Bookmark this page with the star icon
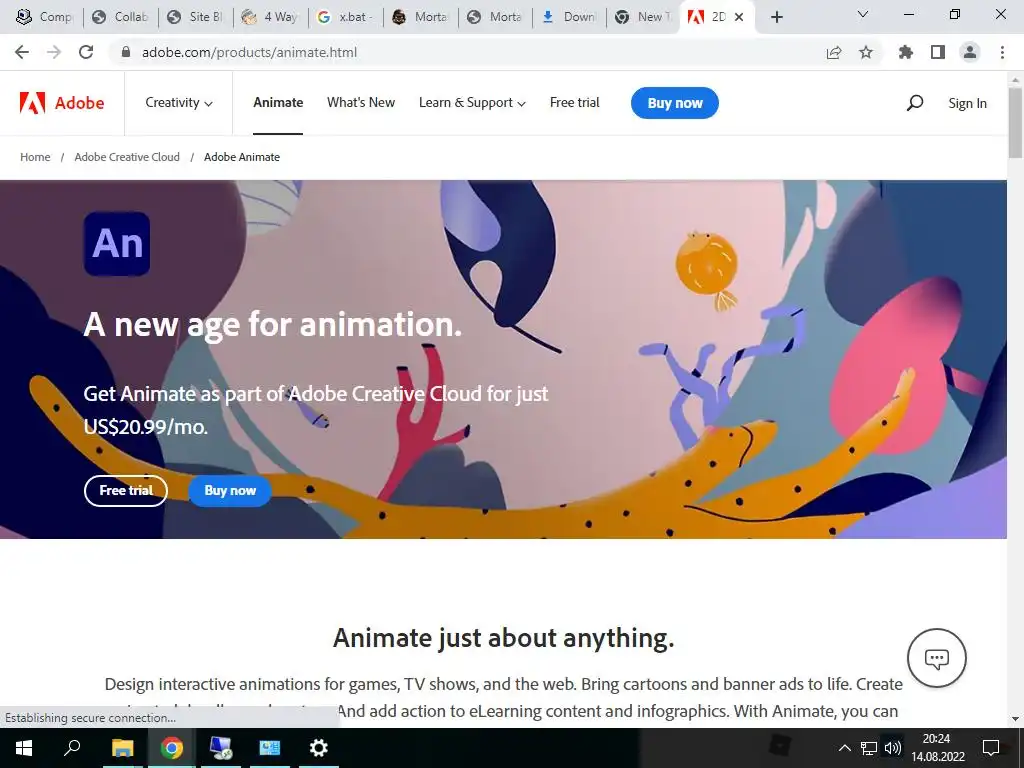1024x768 pixels. click(866, 52)
